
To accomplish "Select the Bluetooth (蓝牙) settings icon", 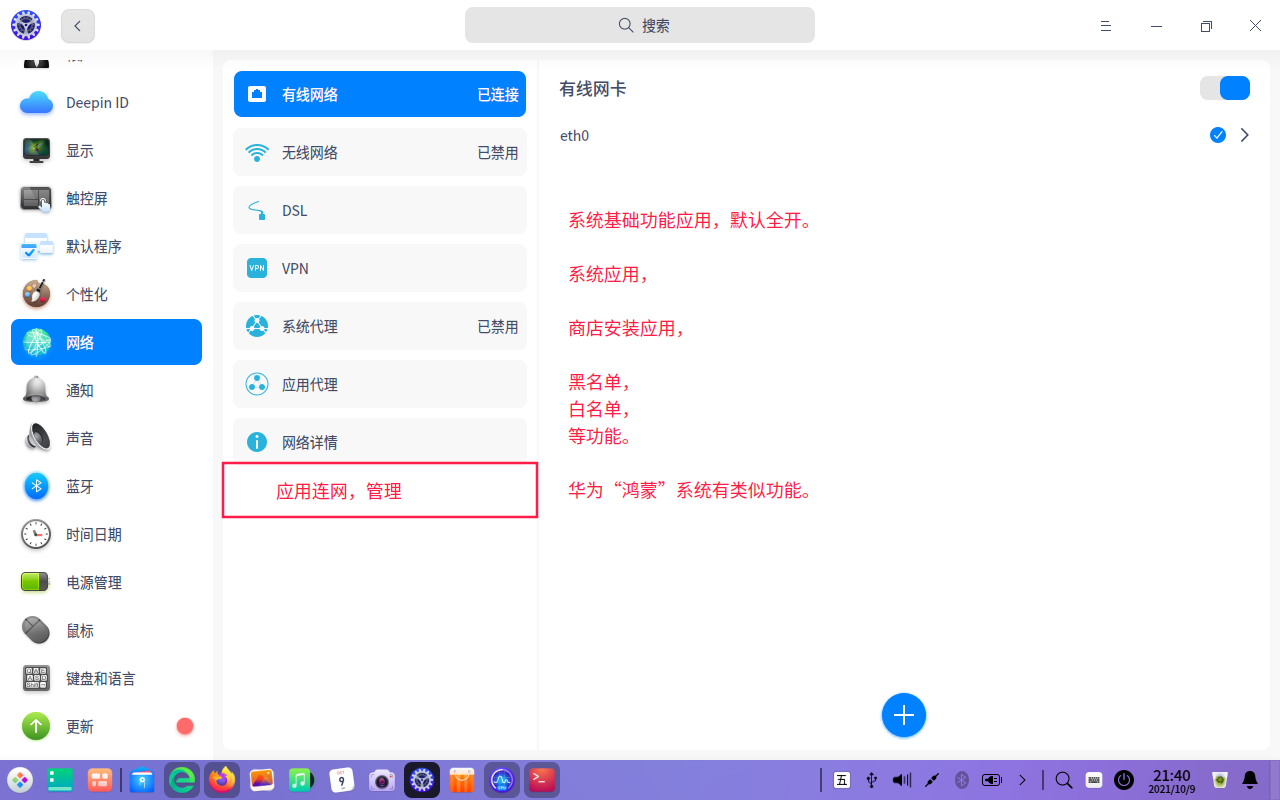I will pos(37,487).
